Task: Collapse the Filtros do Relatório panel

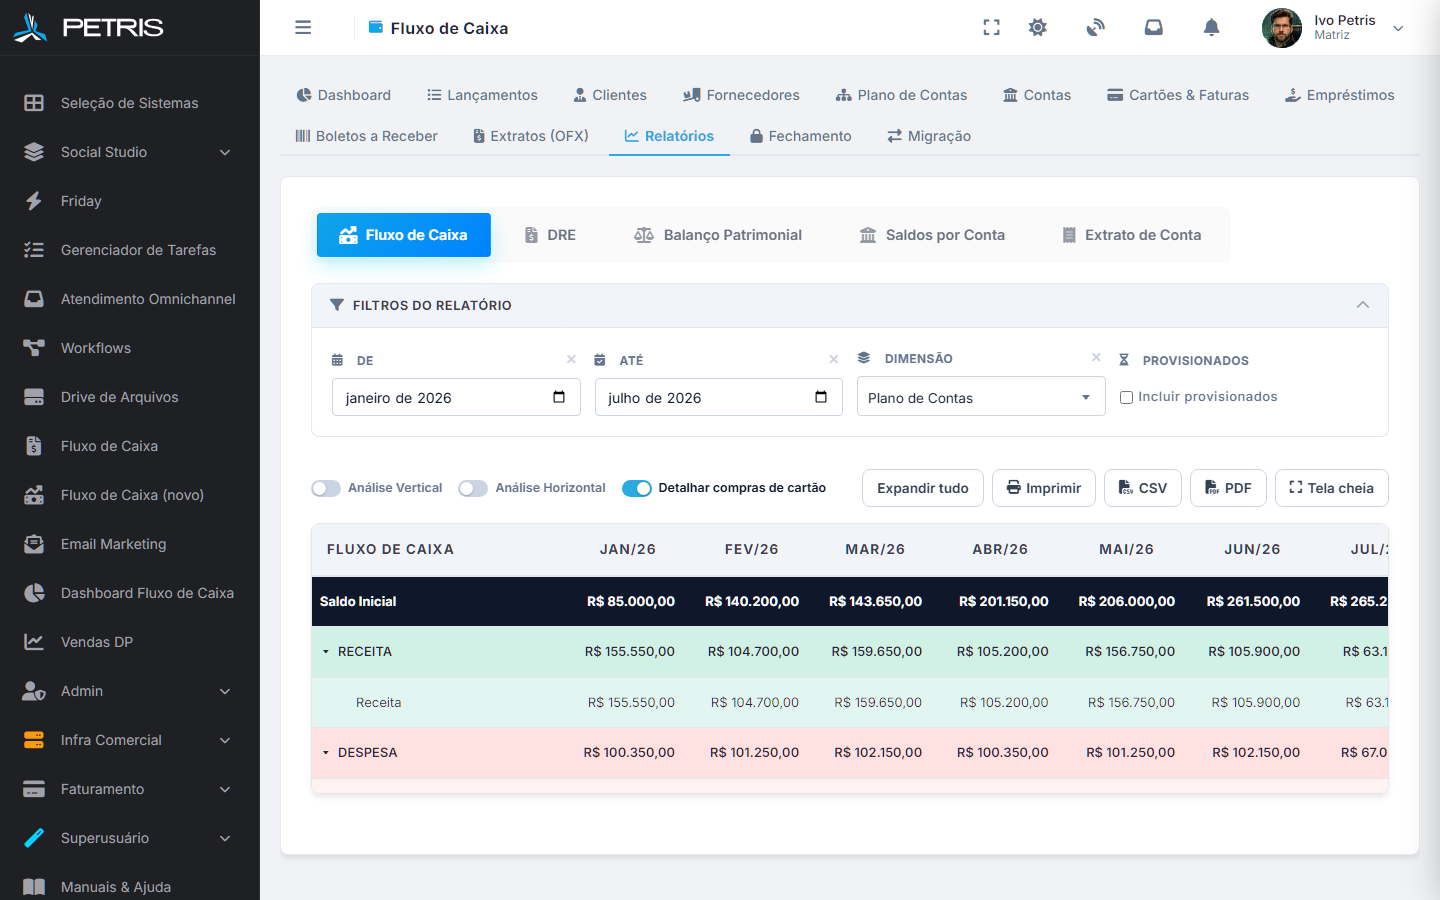Action: [1362, 305]
